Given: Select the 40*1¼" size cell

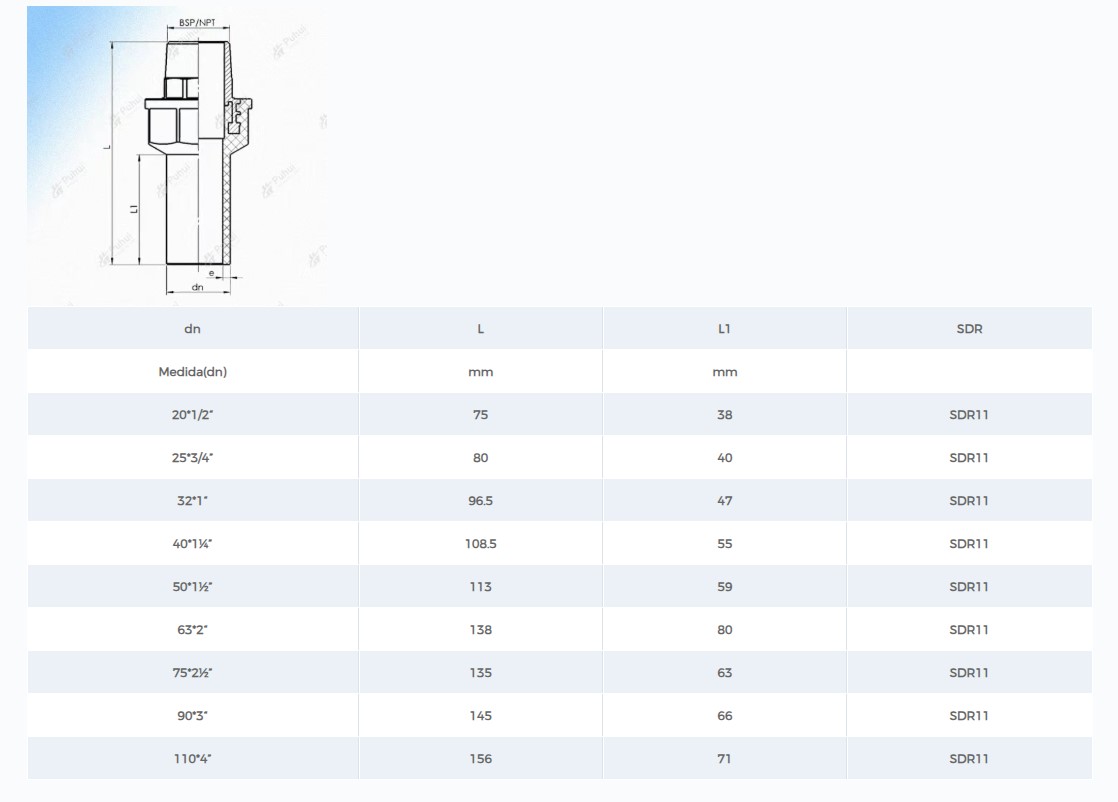Looking at the screenshot, I should click(193, 544).
